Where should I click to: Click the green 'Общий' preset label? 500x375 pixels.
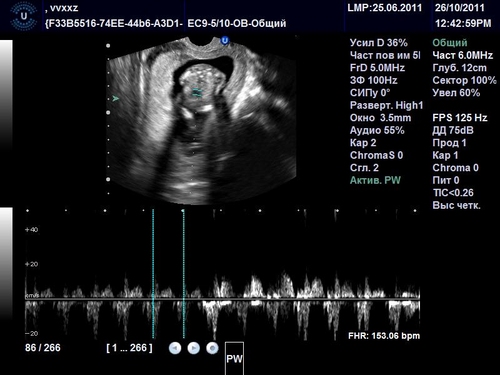tap(450, 43)
